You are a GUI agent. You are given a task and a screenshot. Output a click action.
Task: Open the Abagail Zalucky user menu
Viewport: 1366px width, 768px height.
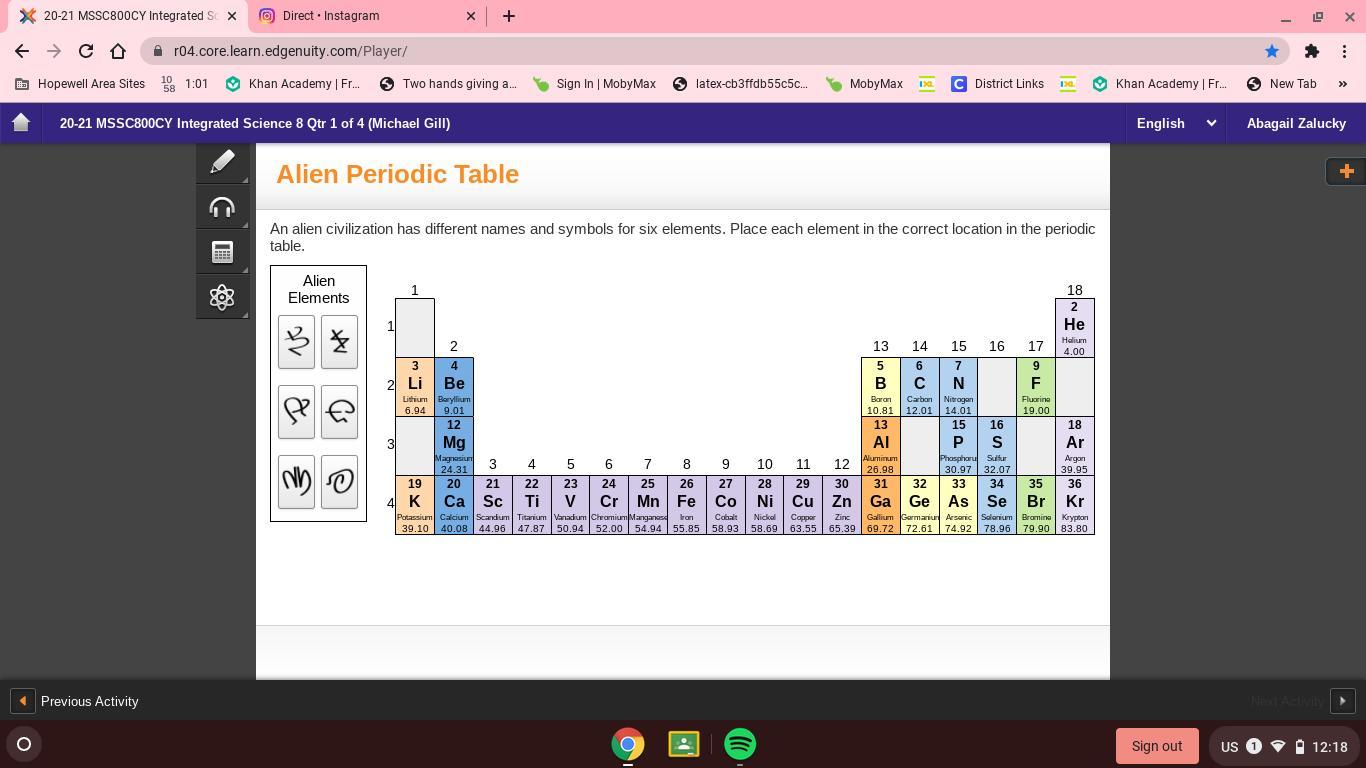[x=1295, y=123]
